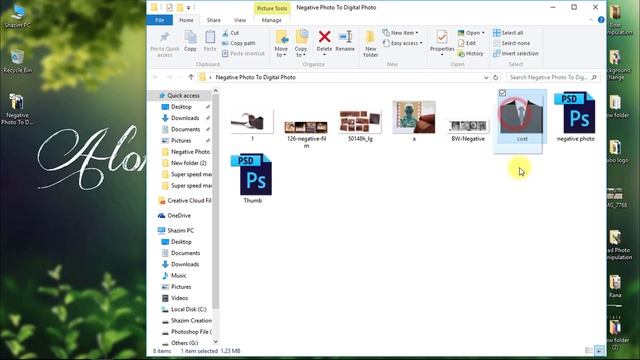
Task: Open the Manage tab
Action: (271, 20)
